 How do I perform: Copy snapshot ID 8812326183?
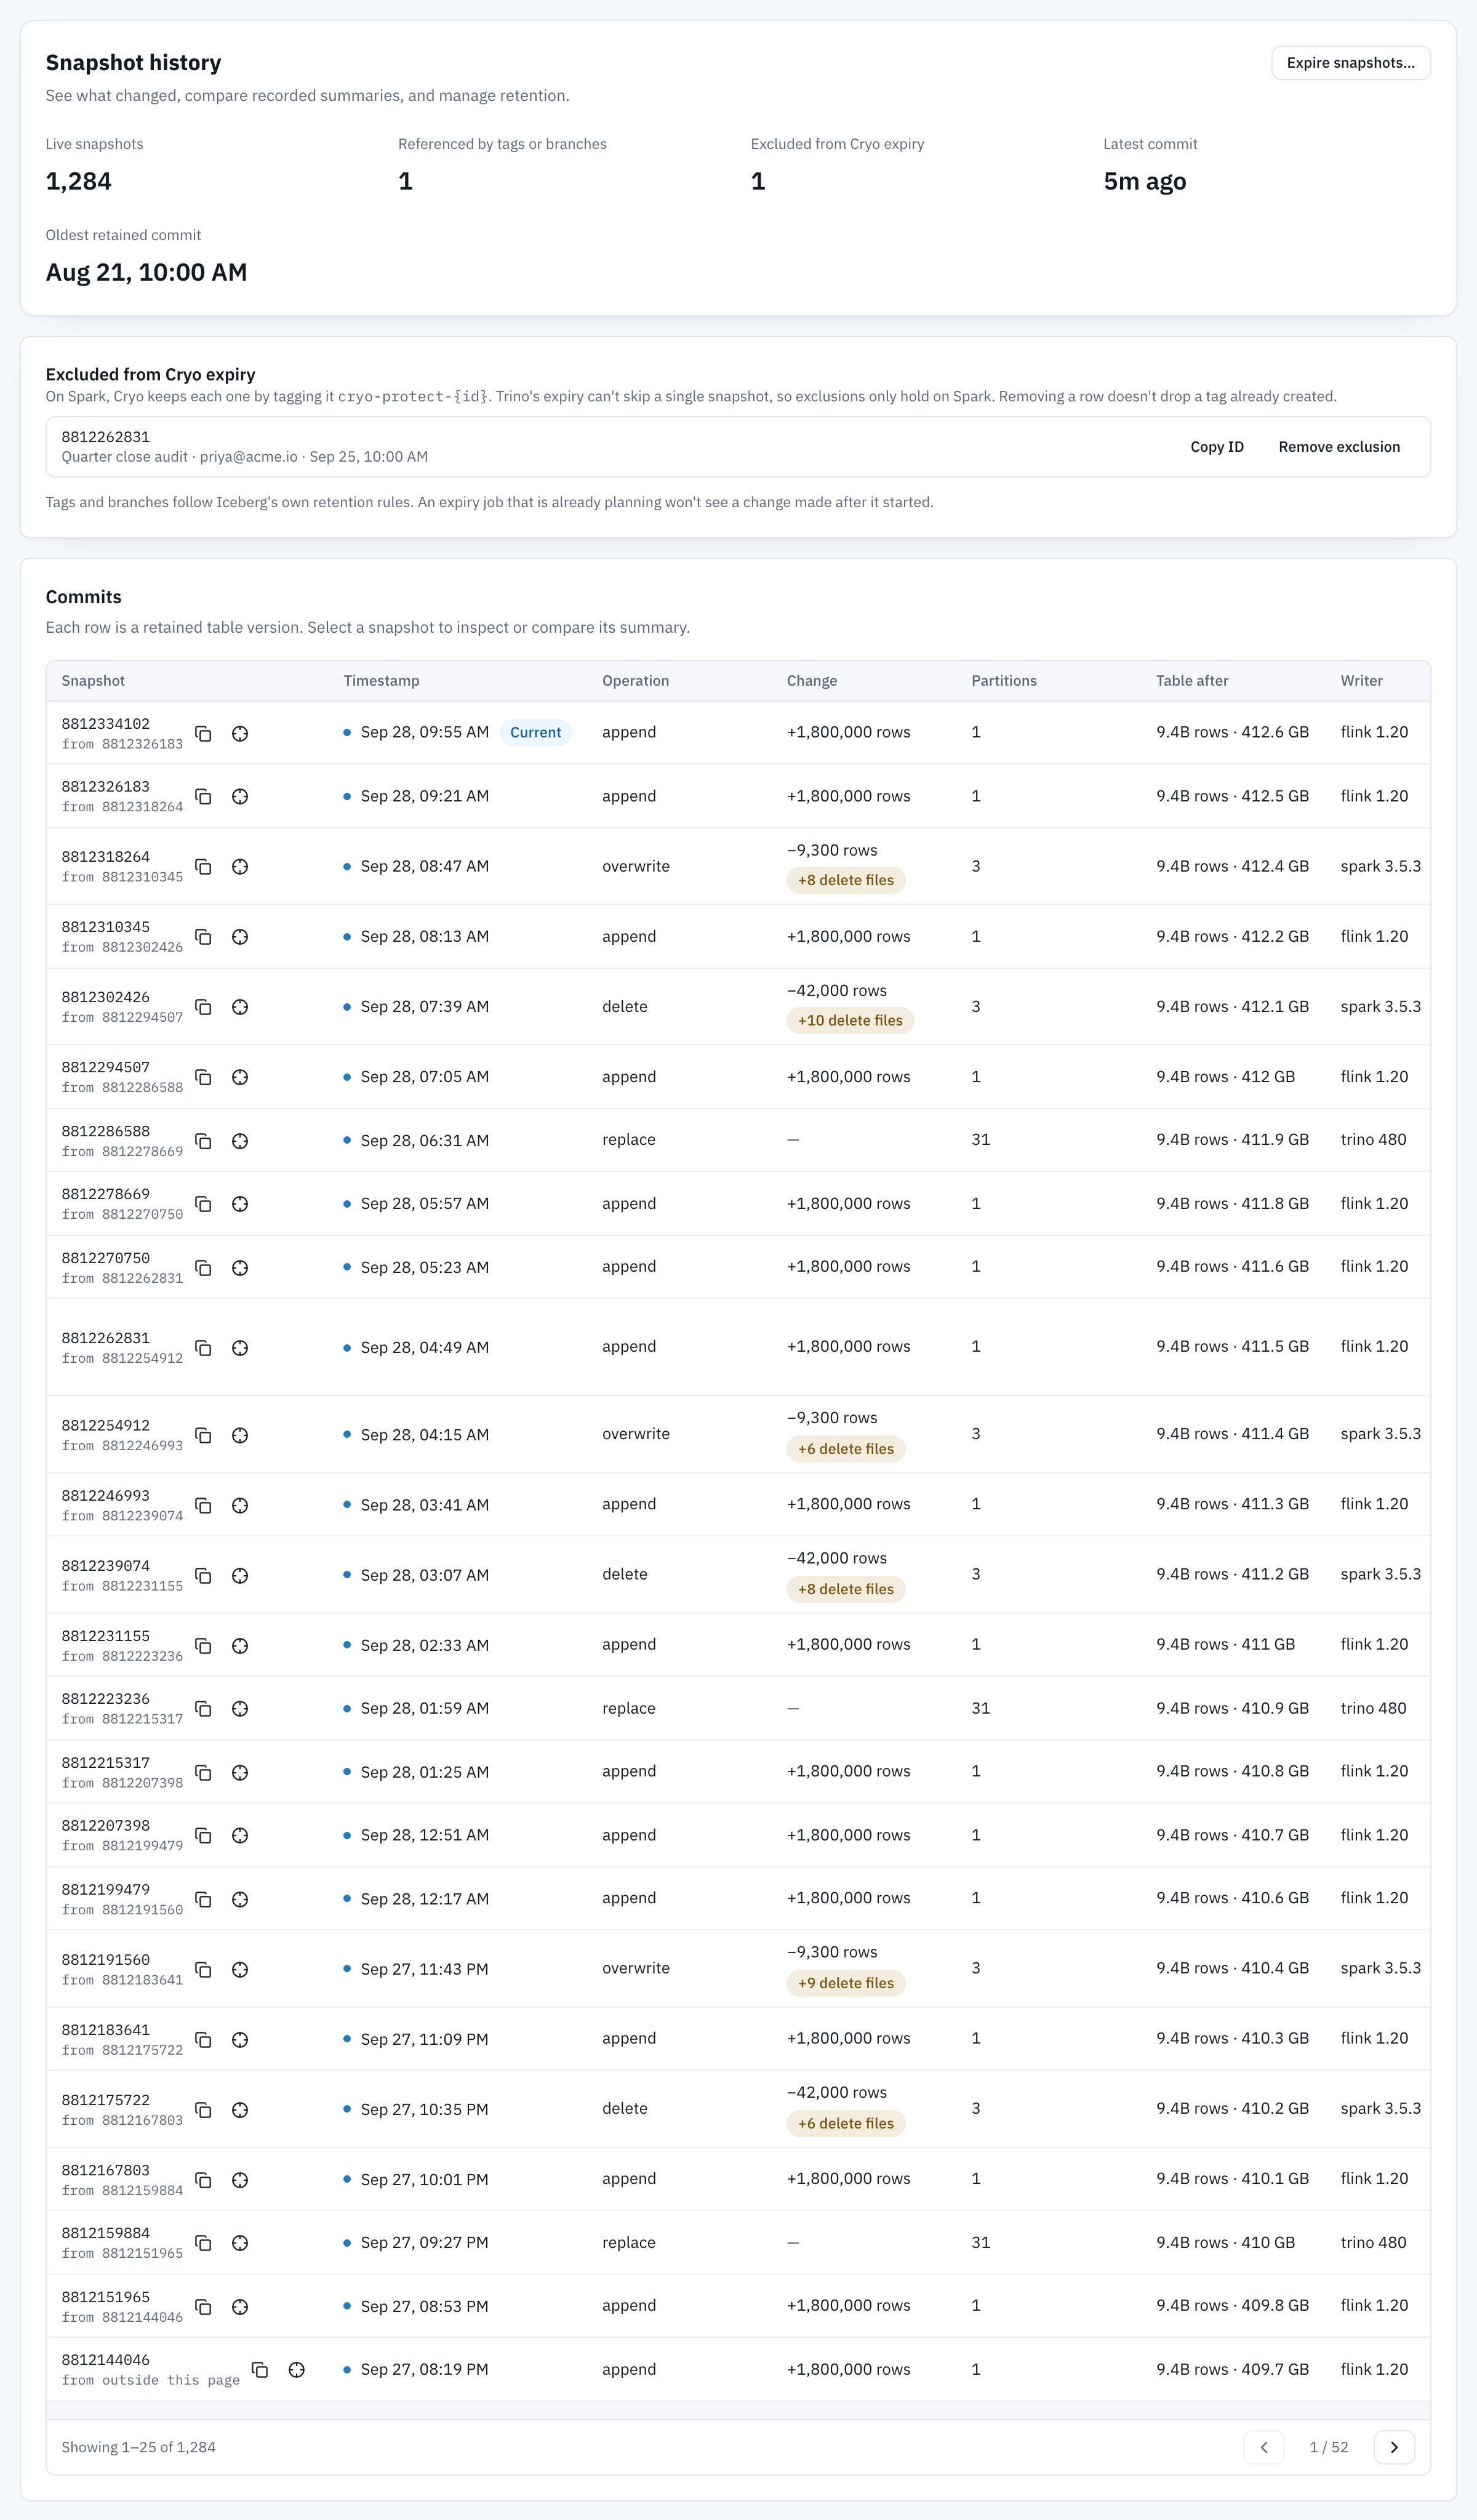(x=203, y=797)
